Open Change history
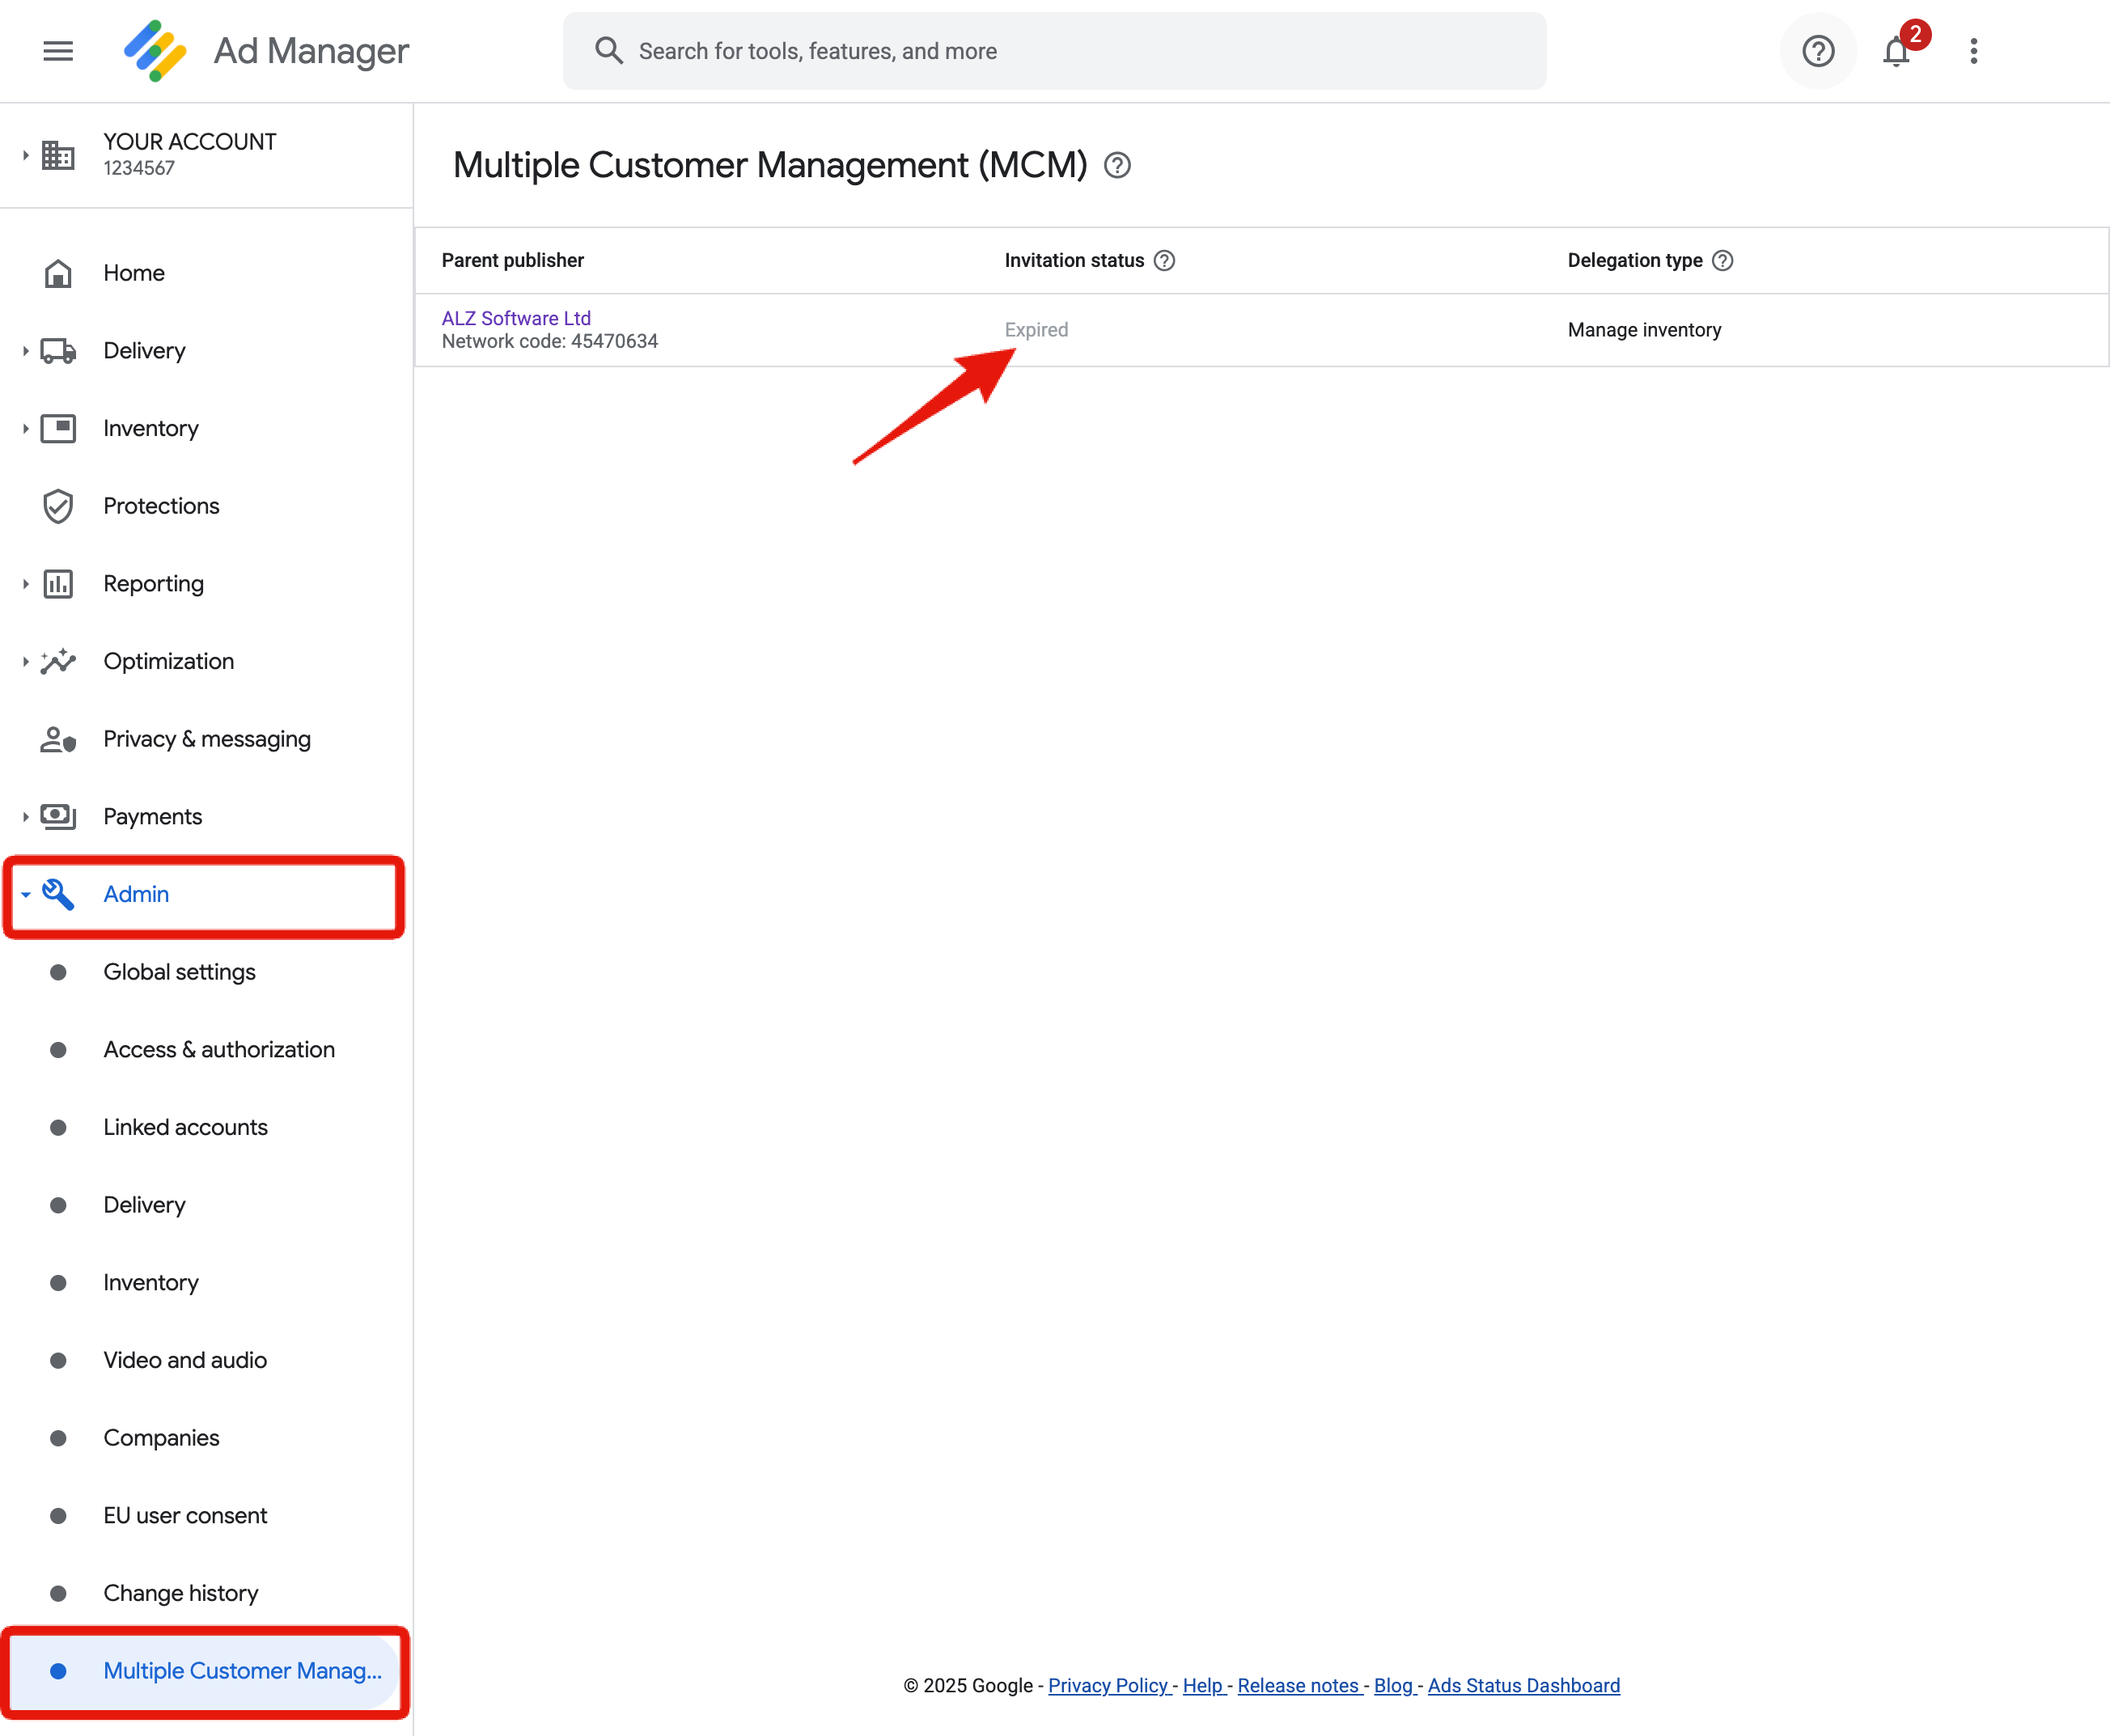This screenshot has height=1736, width=2110. (x=180, y=1593)
